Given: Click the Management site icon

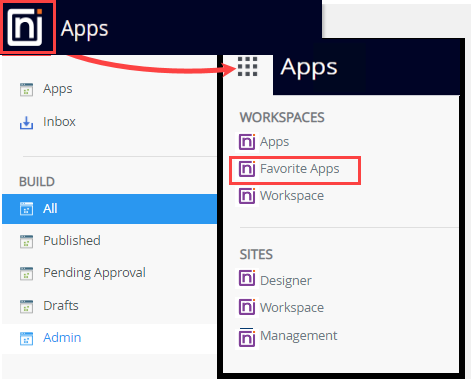Looking at the screenshot, I should click(247, 337).
